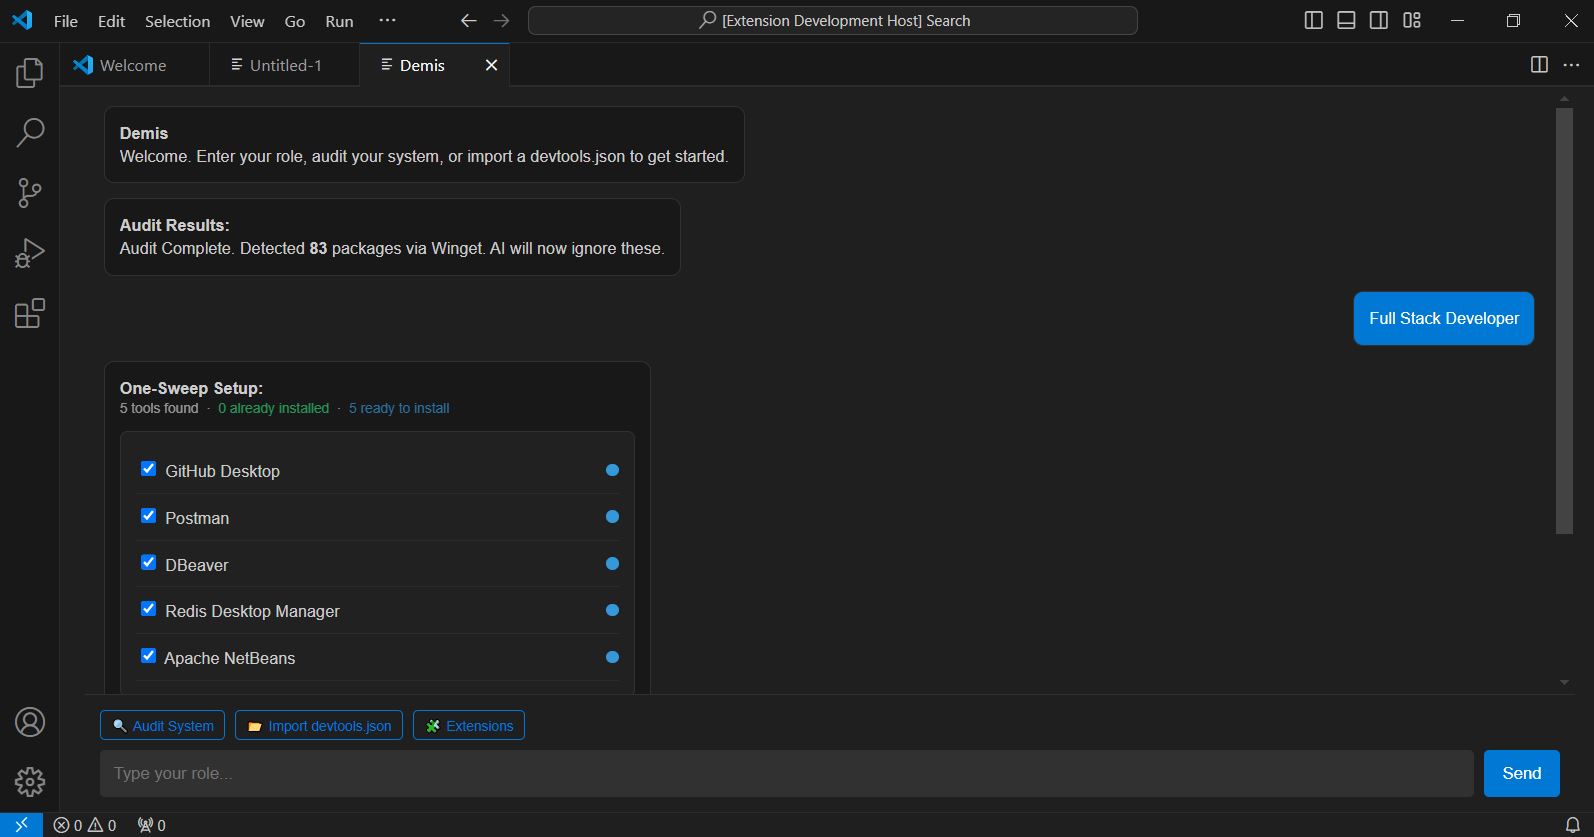Click the chat vertical scrollbar thumb
Viewport: 1594px width, 837px height.
(1565, 320)
